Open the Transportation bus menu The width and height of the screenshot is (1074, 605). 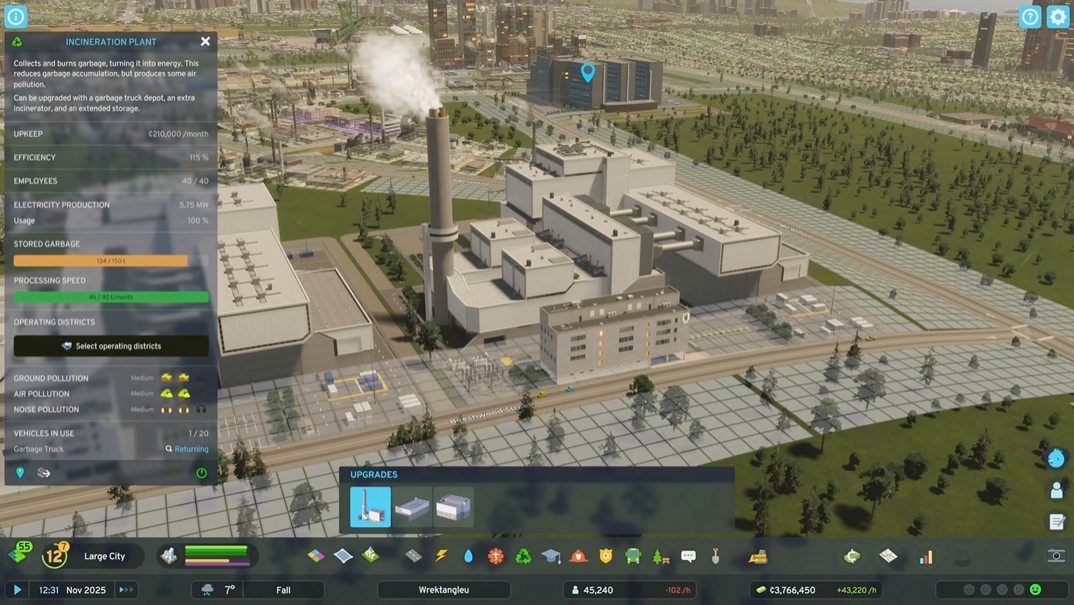pos(633,556)
